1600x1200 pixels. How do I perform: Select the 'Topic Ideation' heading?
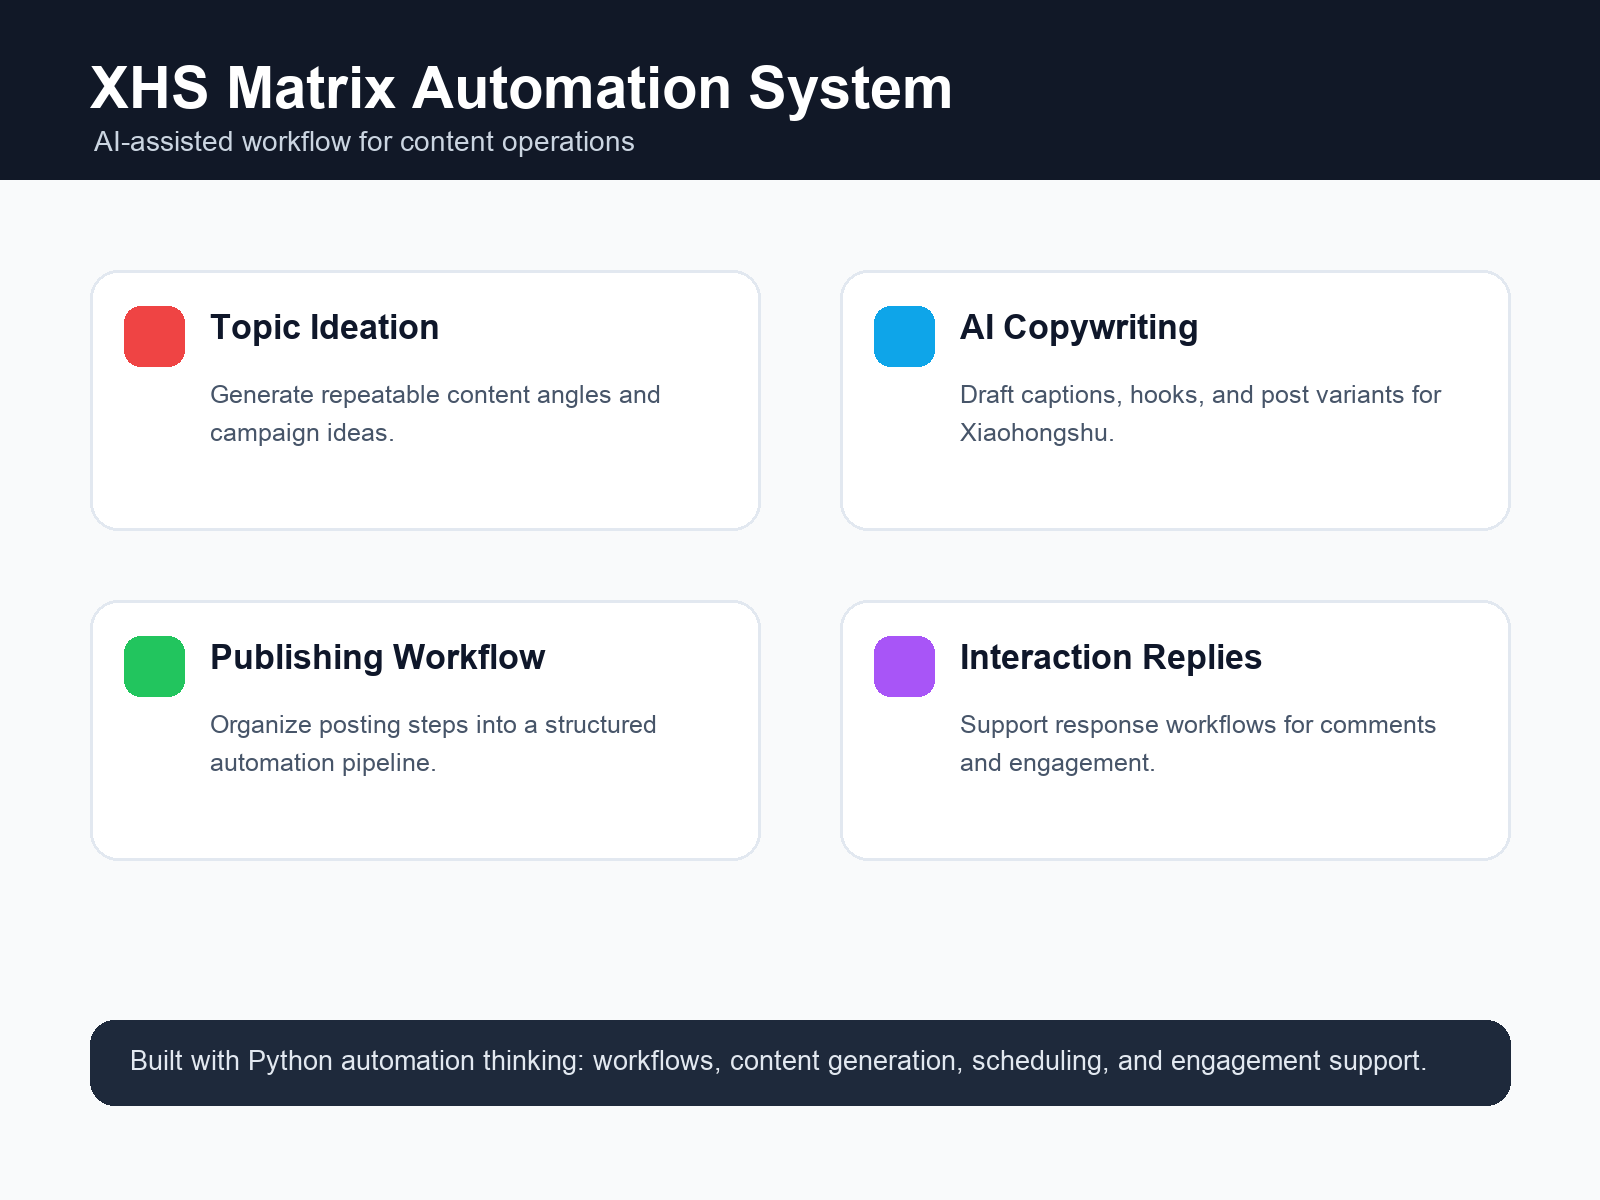coord(324,328)
